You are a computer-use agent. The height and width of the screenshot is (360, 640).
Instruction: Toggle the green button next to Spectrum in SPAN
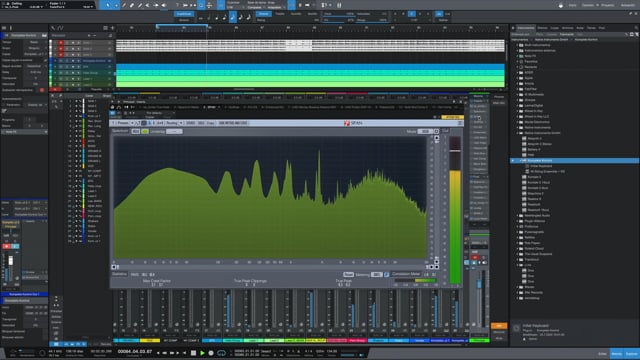[x=144, y=131]
